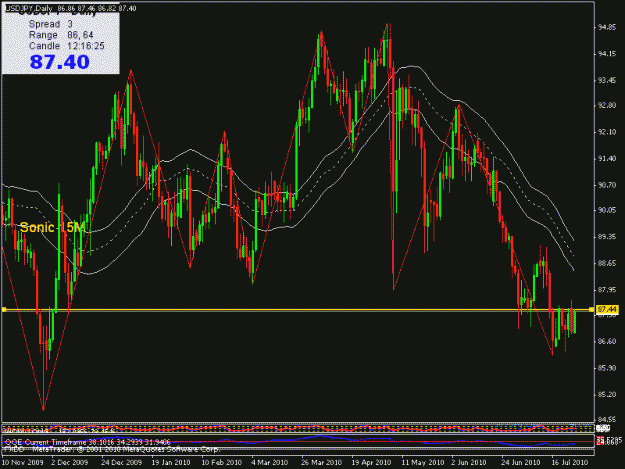The width and height of the screenshot is (625, 469).
Task: Select the yellow "Sonic 15M" label
Action: [x=52, y=228]
